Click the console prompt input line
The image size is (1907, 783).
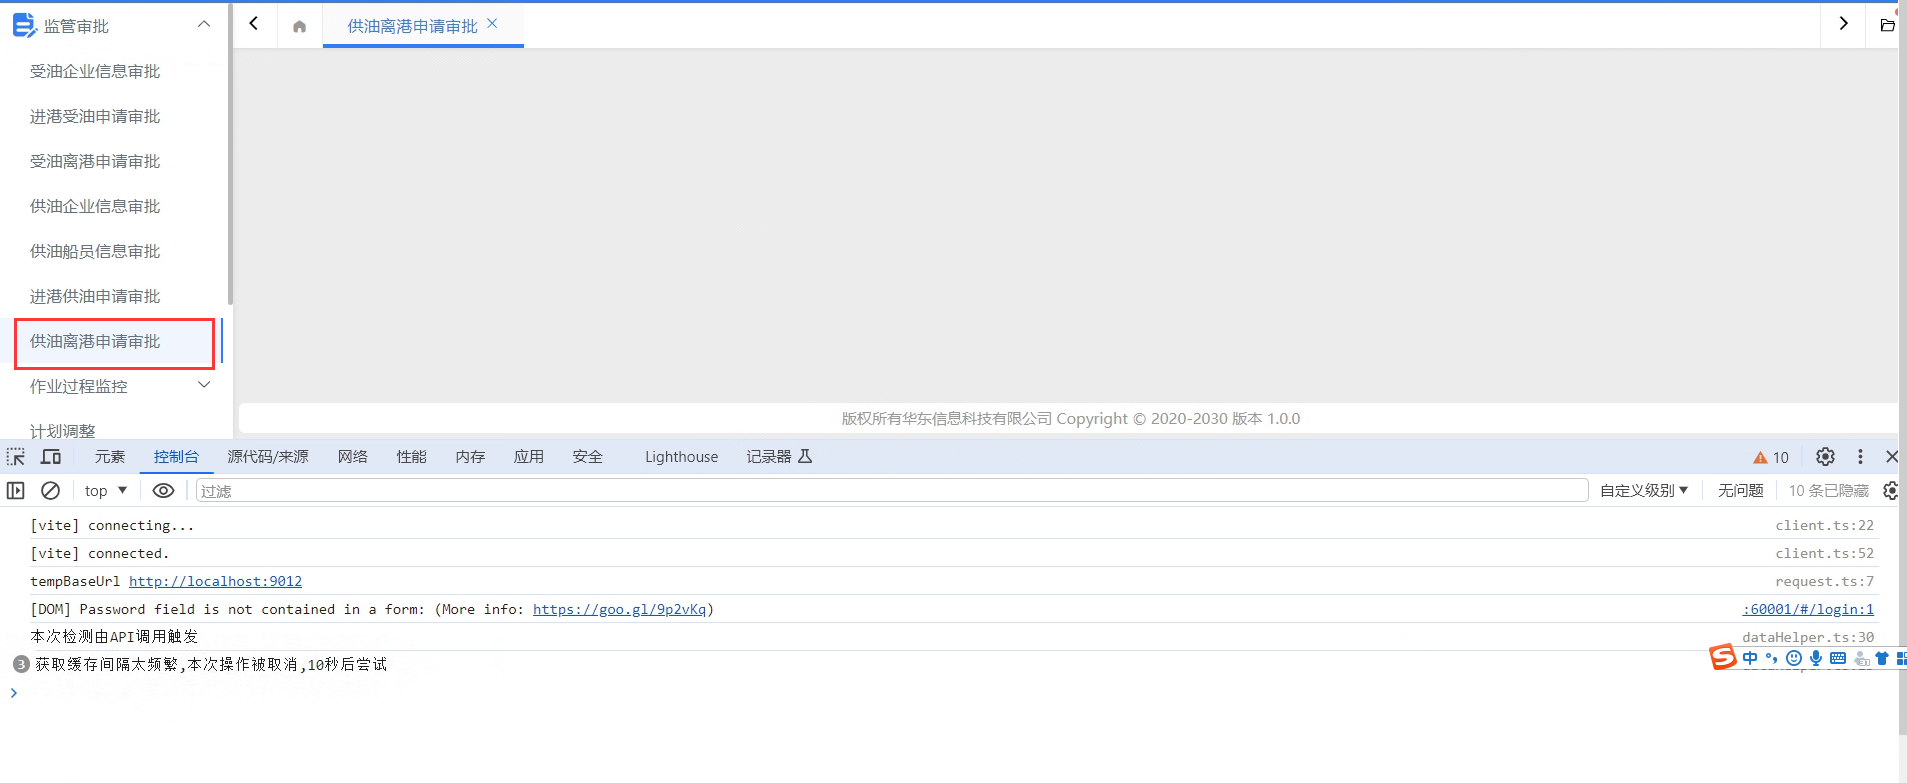click(950, 693)
